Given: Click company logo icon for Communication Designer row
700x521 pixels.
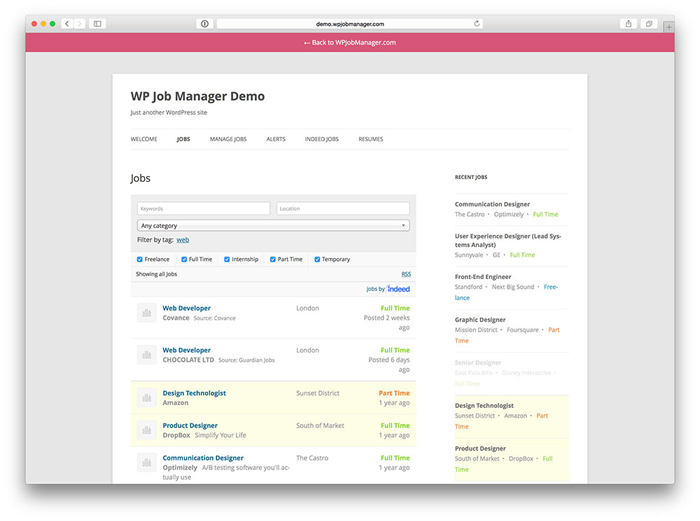Looking at the screenshot, I should click(146, 463).
